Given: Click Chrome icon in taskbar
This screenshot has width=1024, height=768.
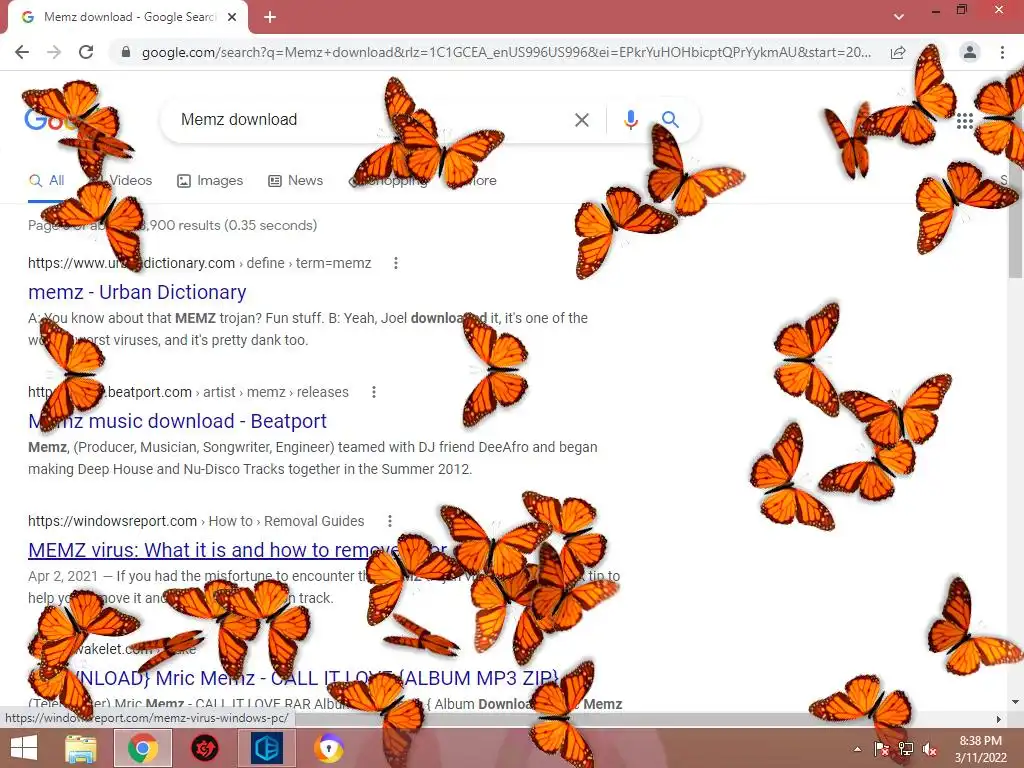Looking at the screenshot, I should click(x=143, y=748).
